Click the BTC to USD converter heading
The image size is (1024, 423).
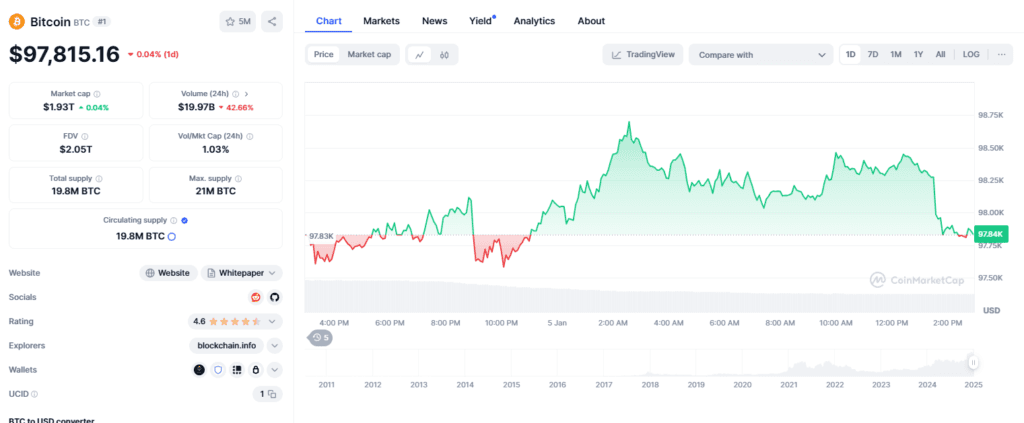[52, 420]
